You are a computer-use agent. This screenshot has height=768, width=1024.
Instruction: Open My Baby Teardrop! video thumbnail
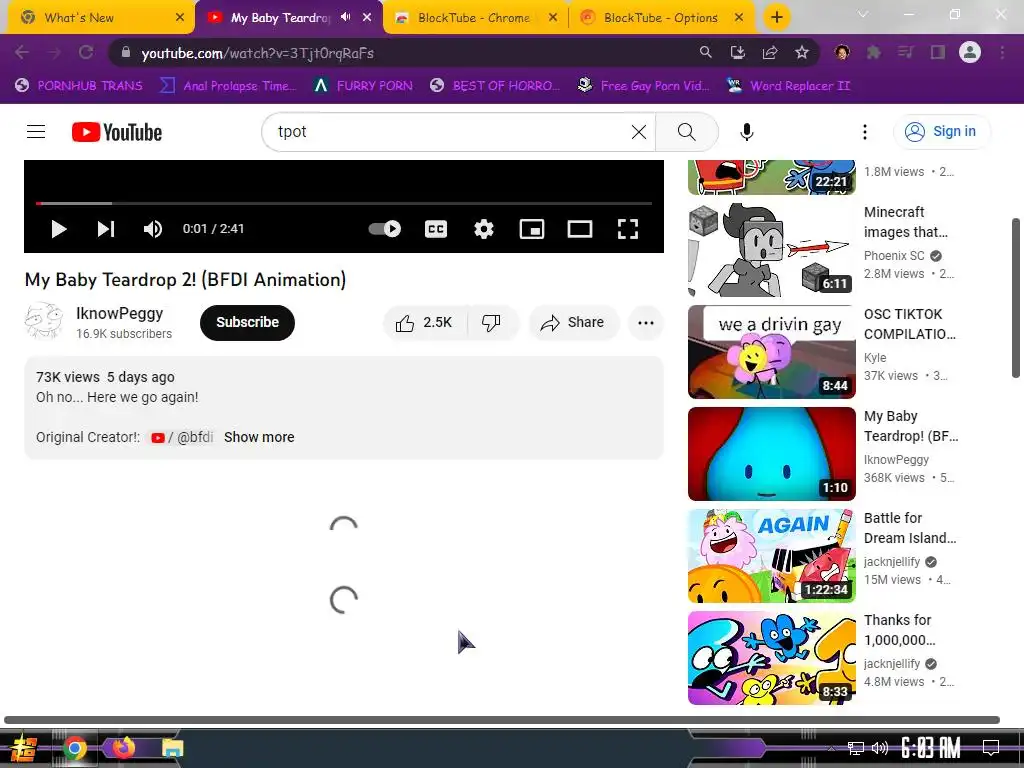point(772,454)
